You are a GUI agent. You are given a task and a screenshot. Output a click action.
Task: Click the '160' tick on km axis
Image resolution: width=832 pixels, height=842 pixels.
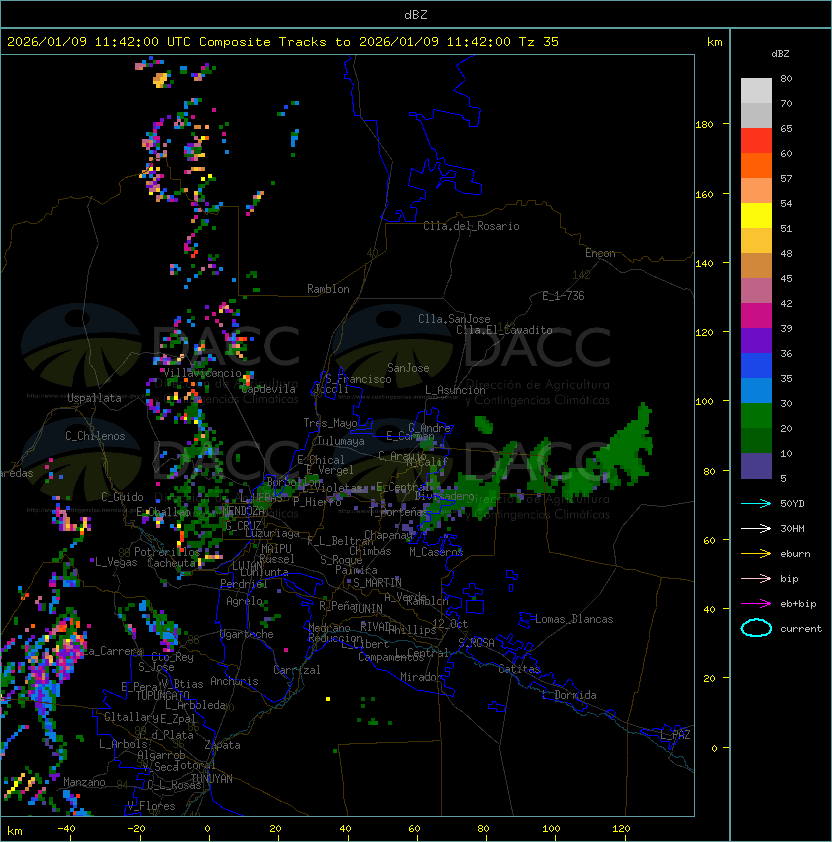click(704, 194)
